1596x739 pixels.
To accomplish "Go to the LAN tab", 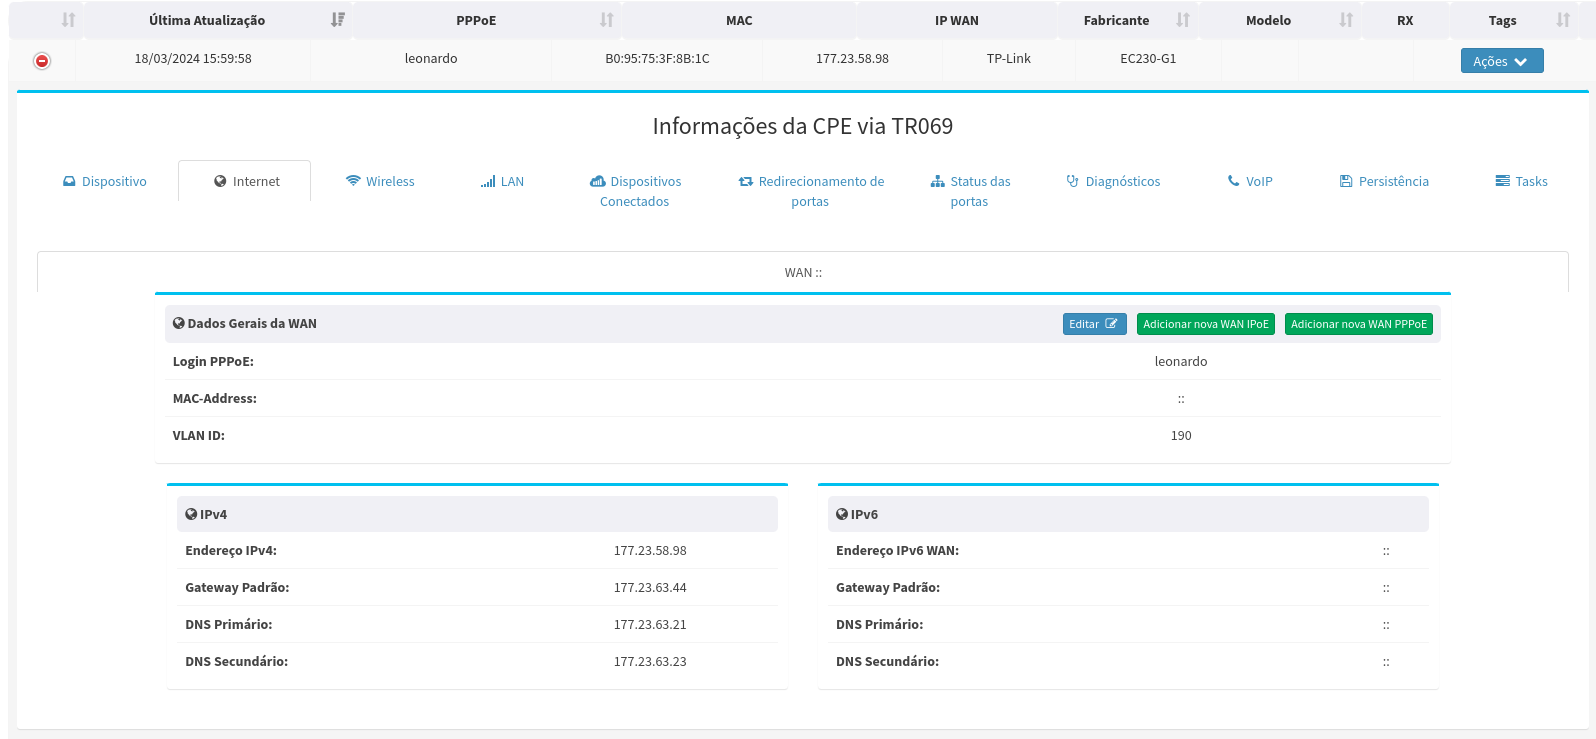I will point(502,181).
